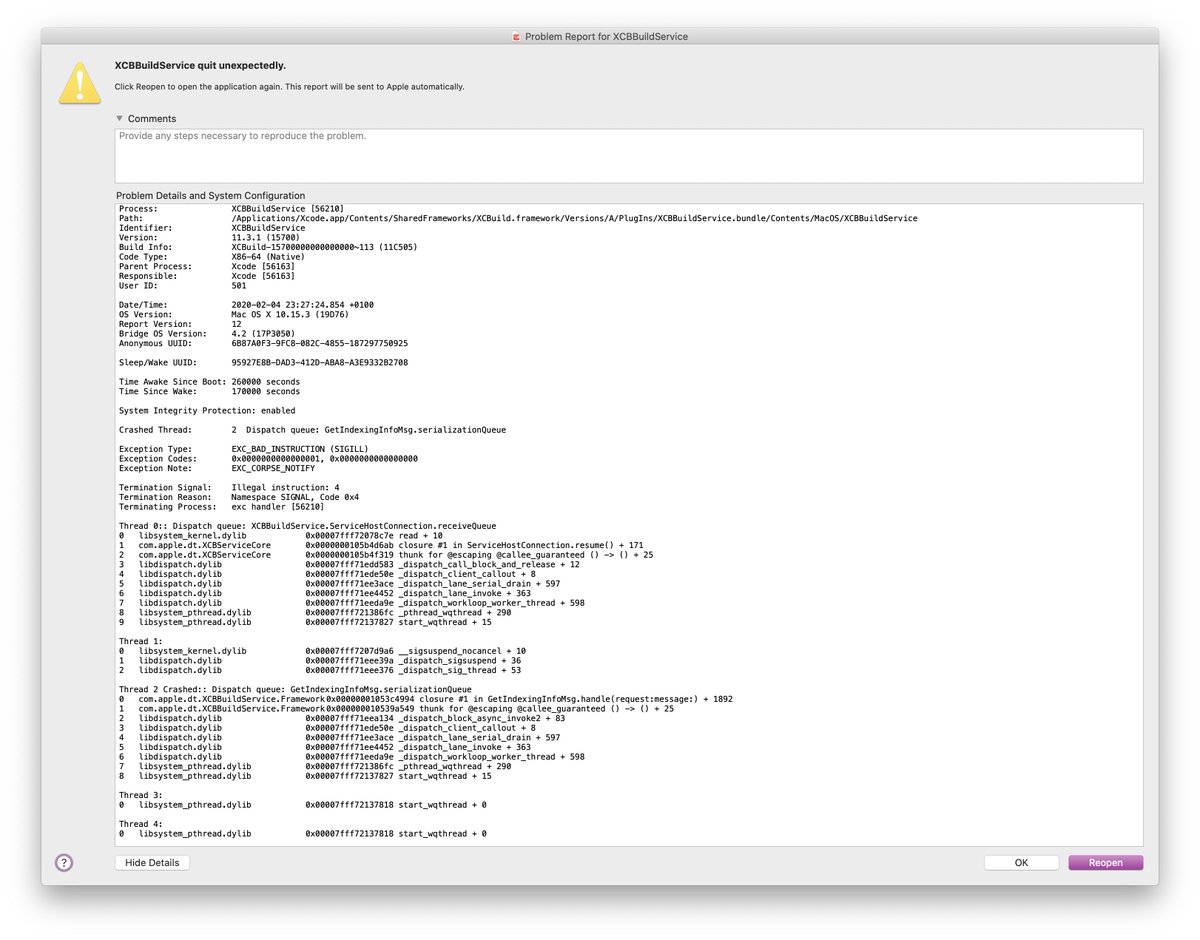Image resolution: width=1200 pixels, height=940 pixels.
Task: Click the comments text field
Action: [629, 155]
